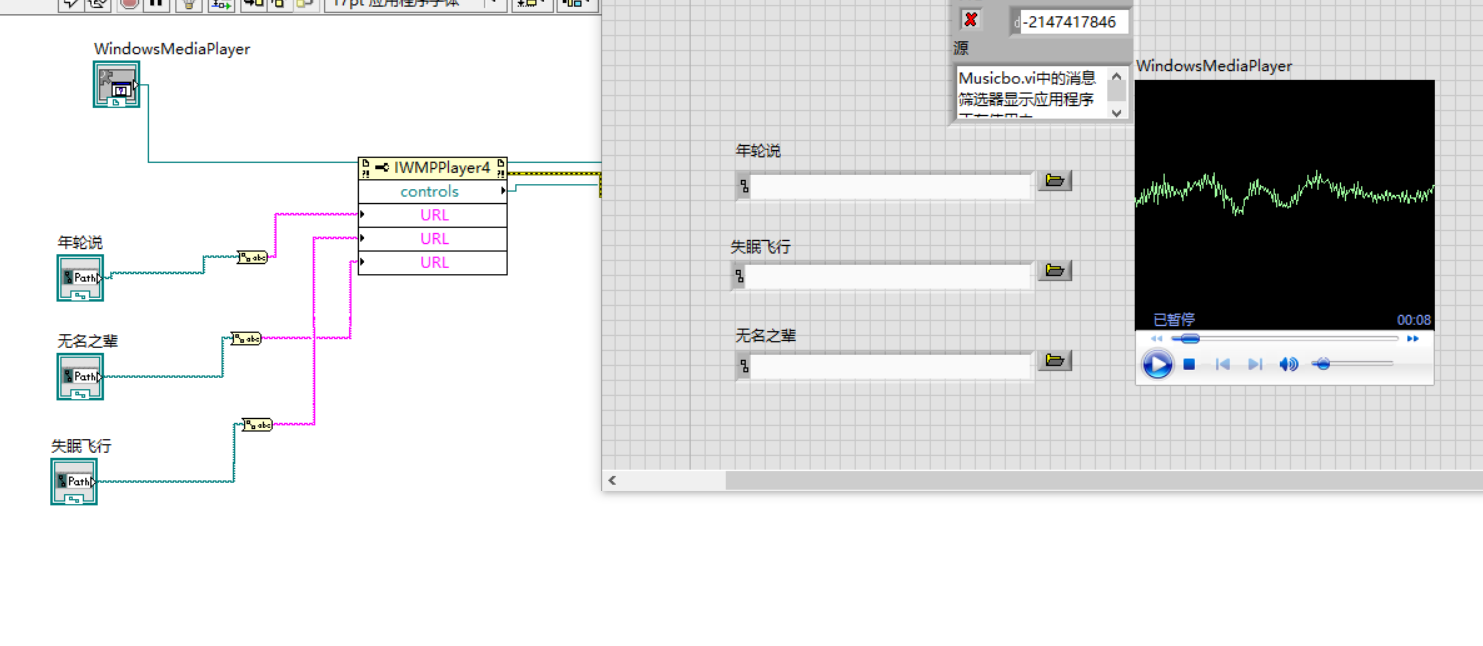Select the first URL property row
Screen dimensions: 1483x646
point(432,215)
